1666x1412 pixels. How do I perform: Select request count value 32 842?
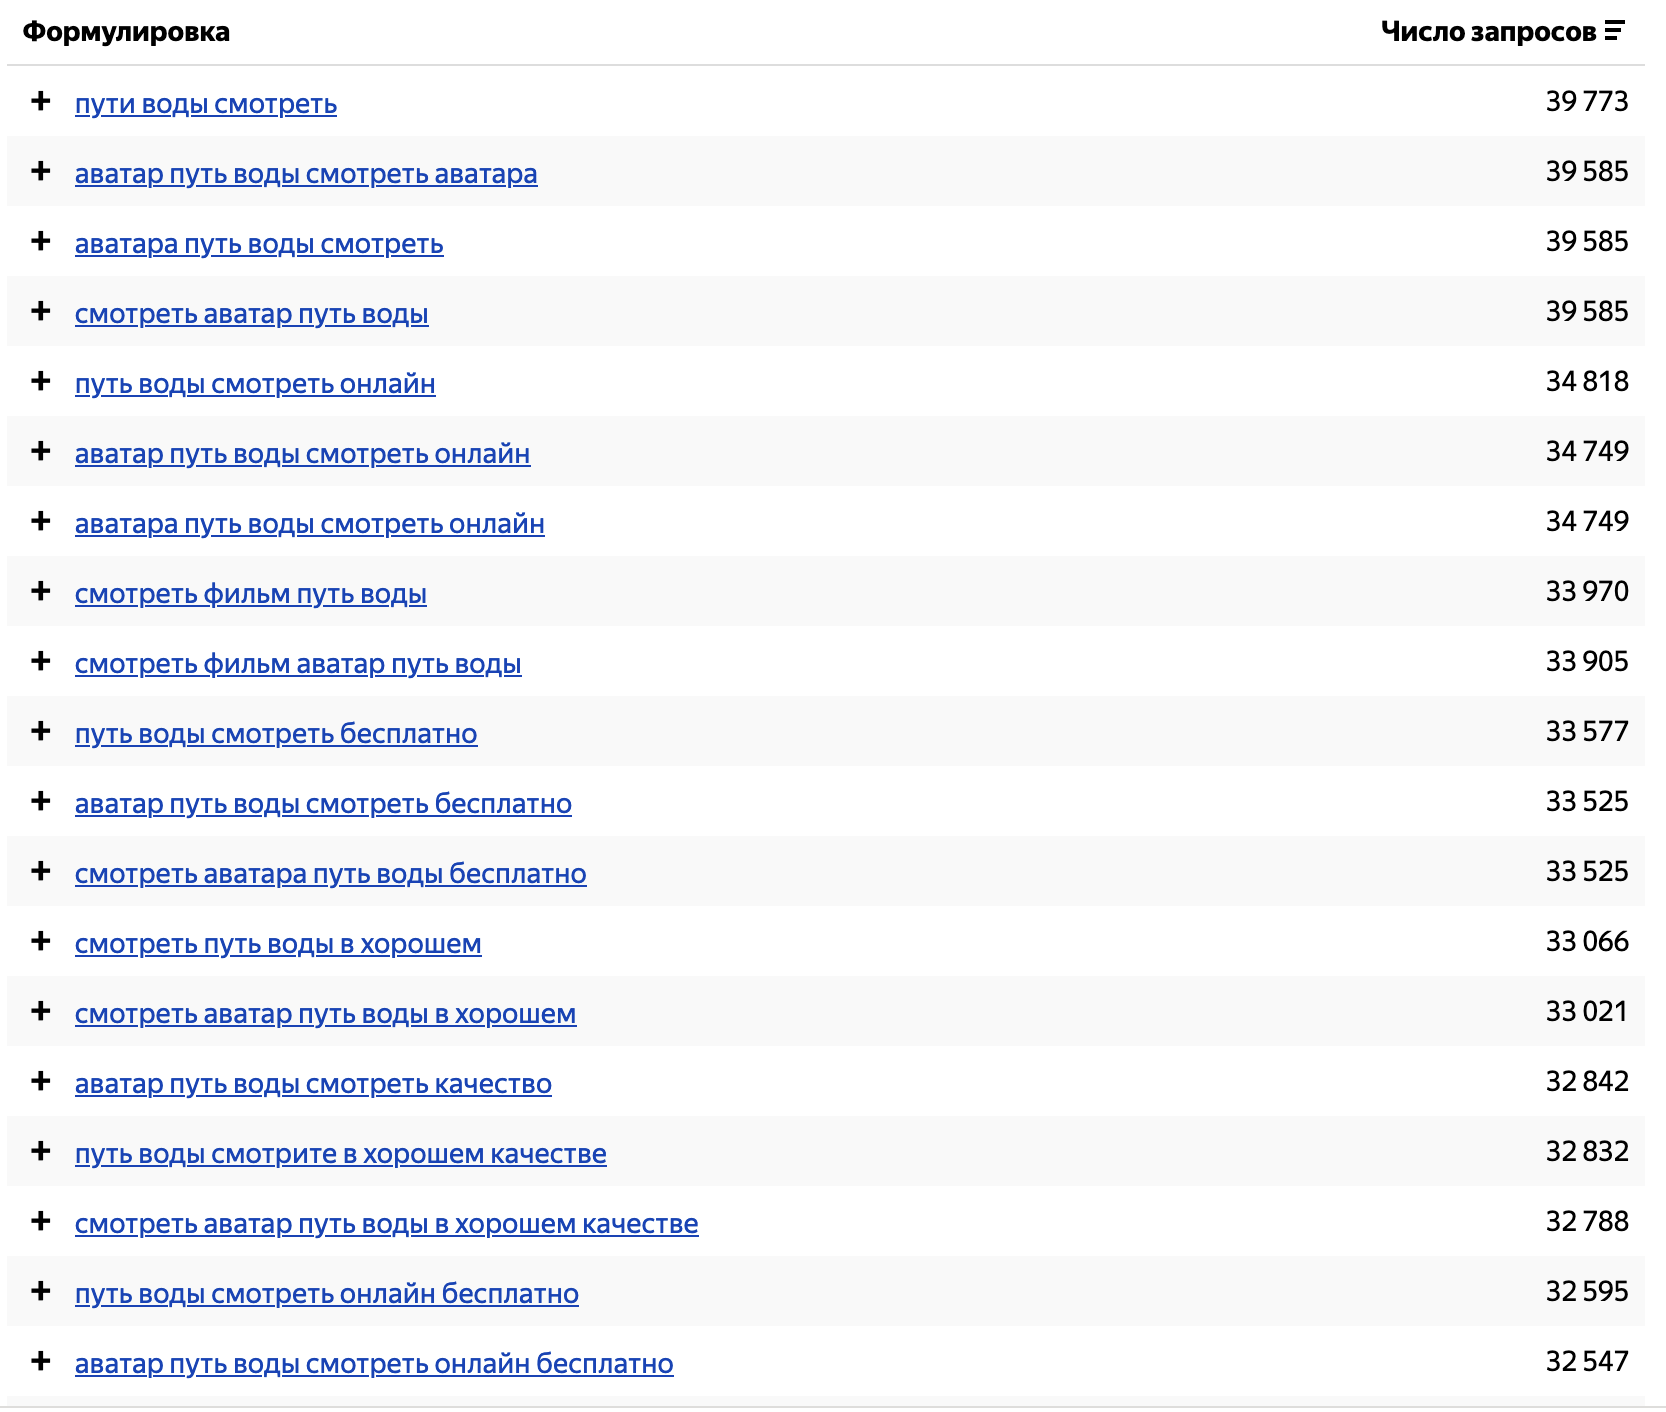pyautogui.click(x=1587, y=1081)
